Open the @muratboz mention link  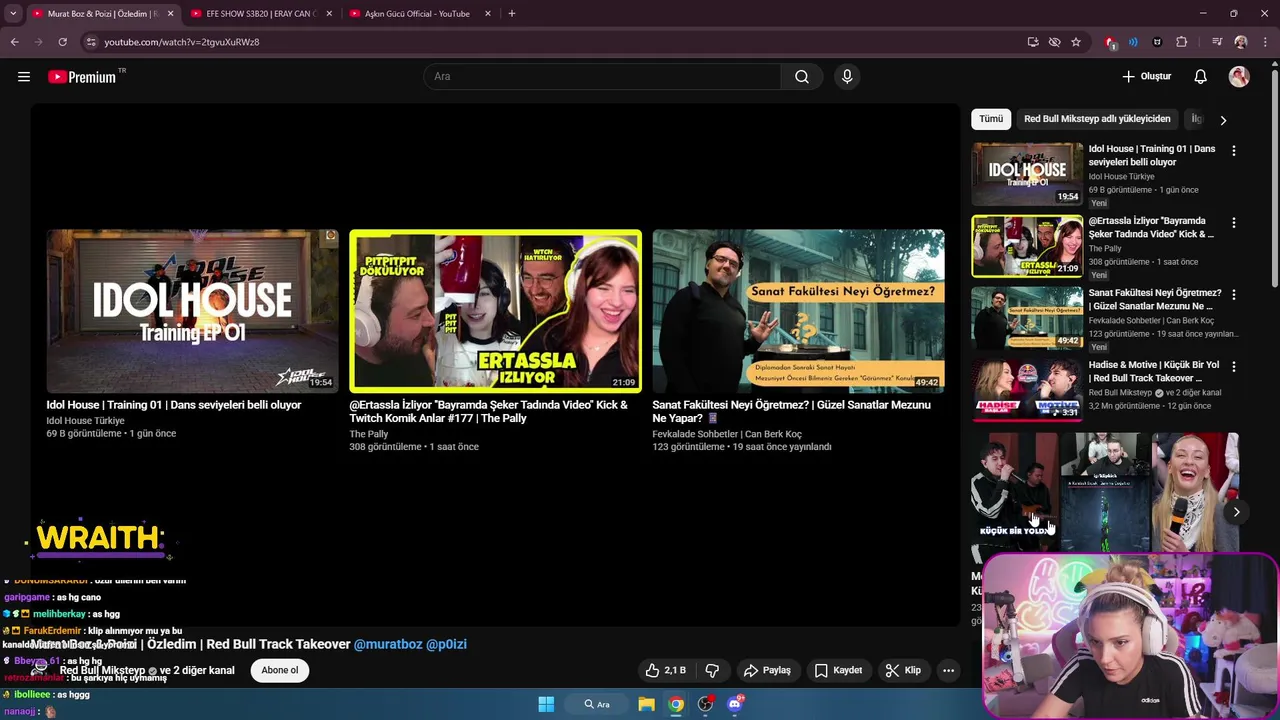click(x=388, y=644)
